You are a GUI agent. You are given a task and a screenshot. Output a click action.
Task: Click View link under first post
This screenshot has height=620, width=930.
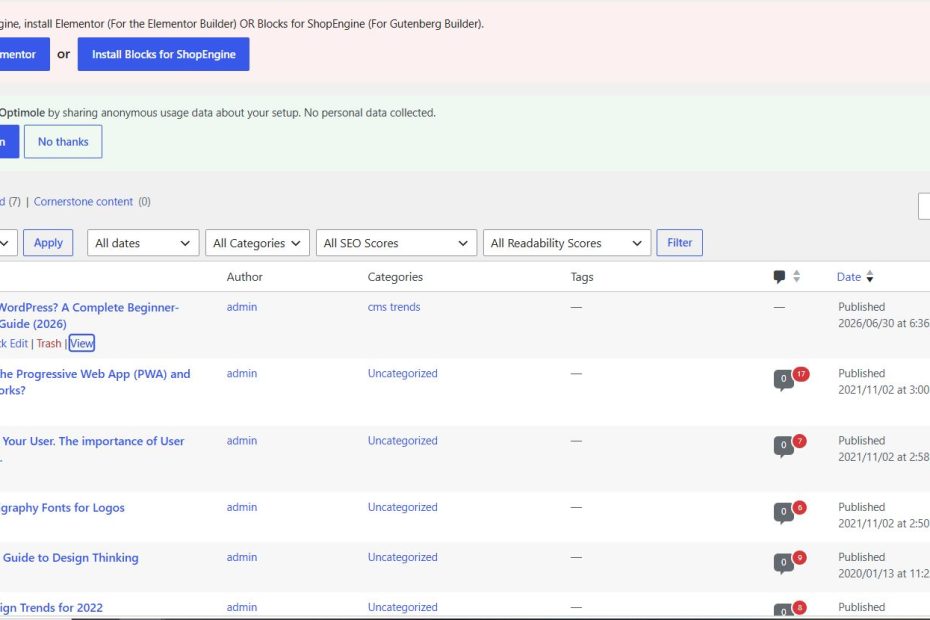(x=81, y=344)
